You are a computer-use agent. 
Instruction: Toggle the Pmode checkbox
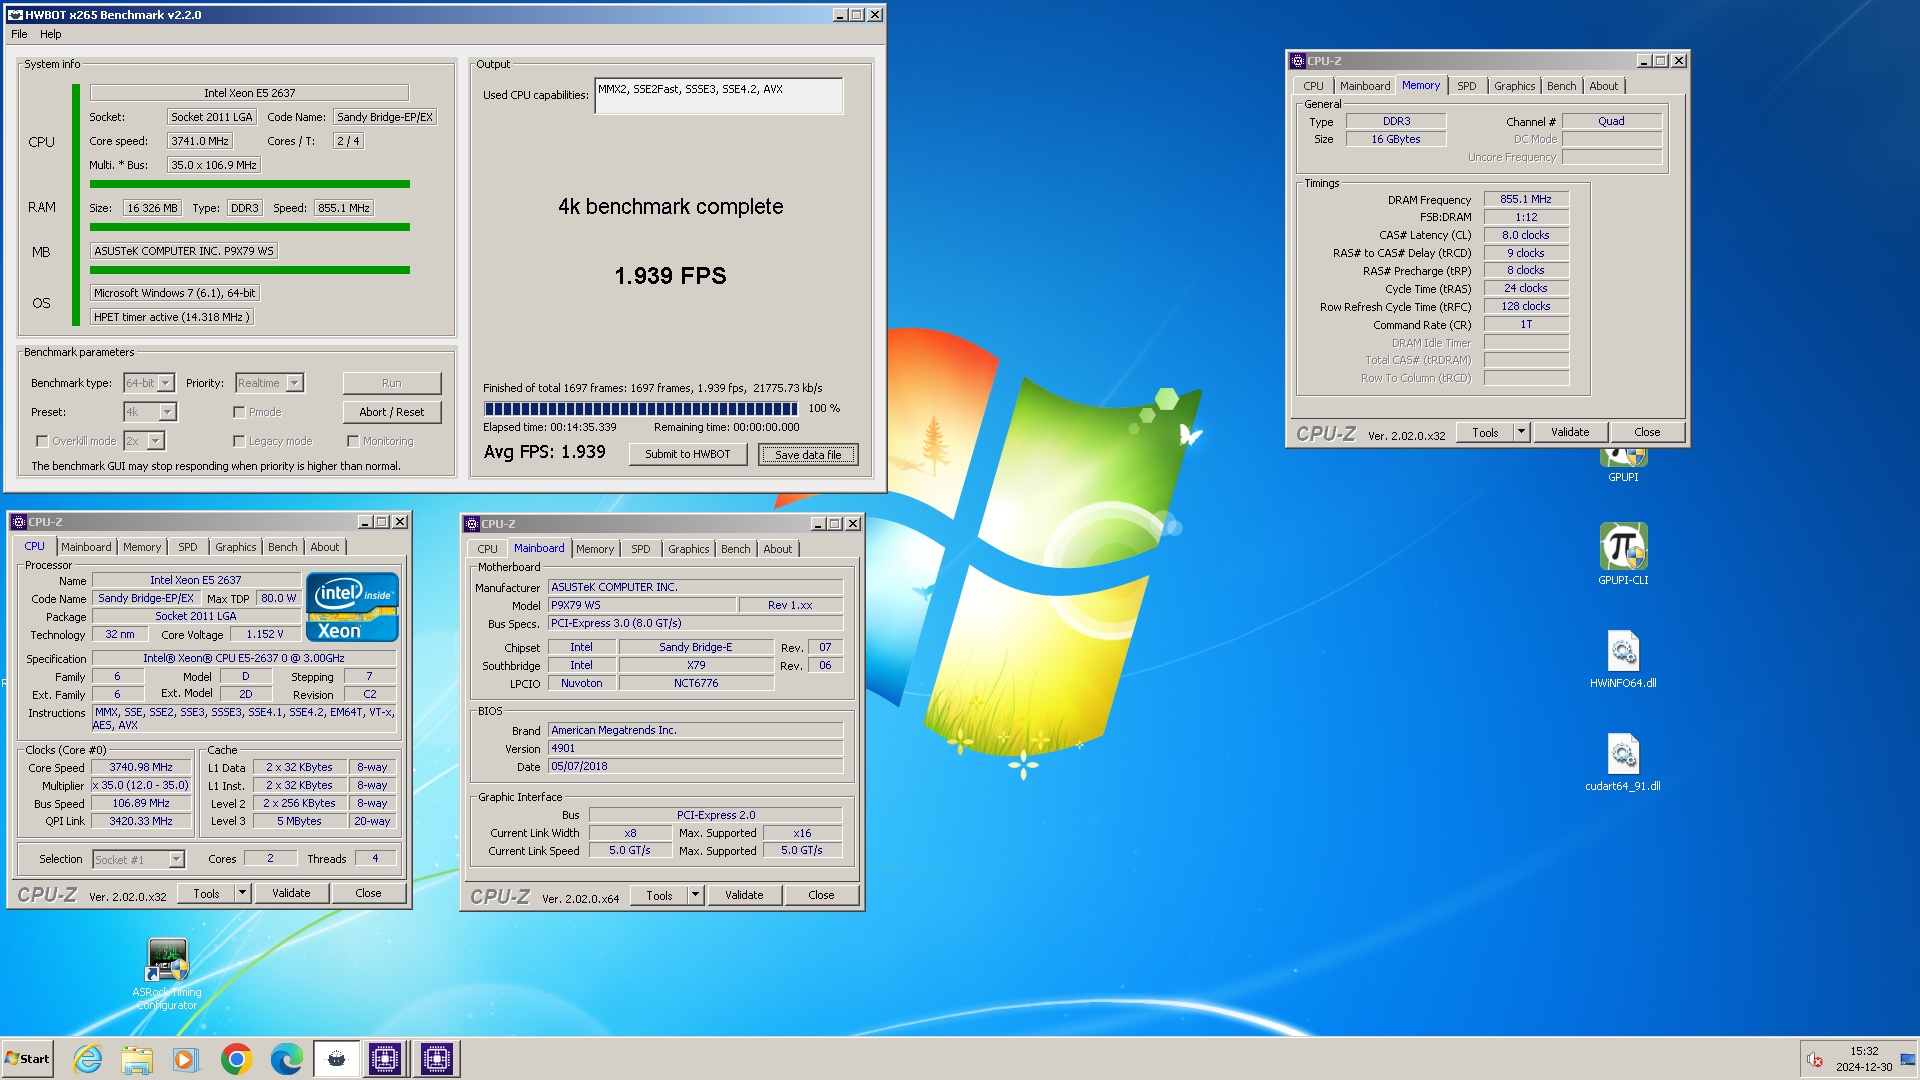click(x=239, y=412)
